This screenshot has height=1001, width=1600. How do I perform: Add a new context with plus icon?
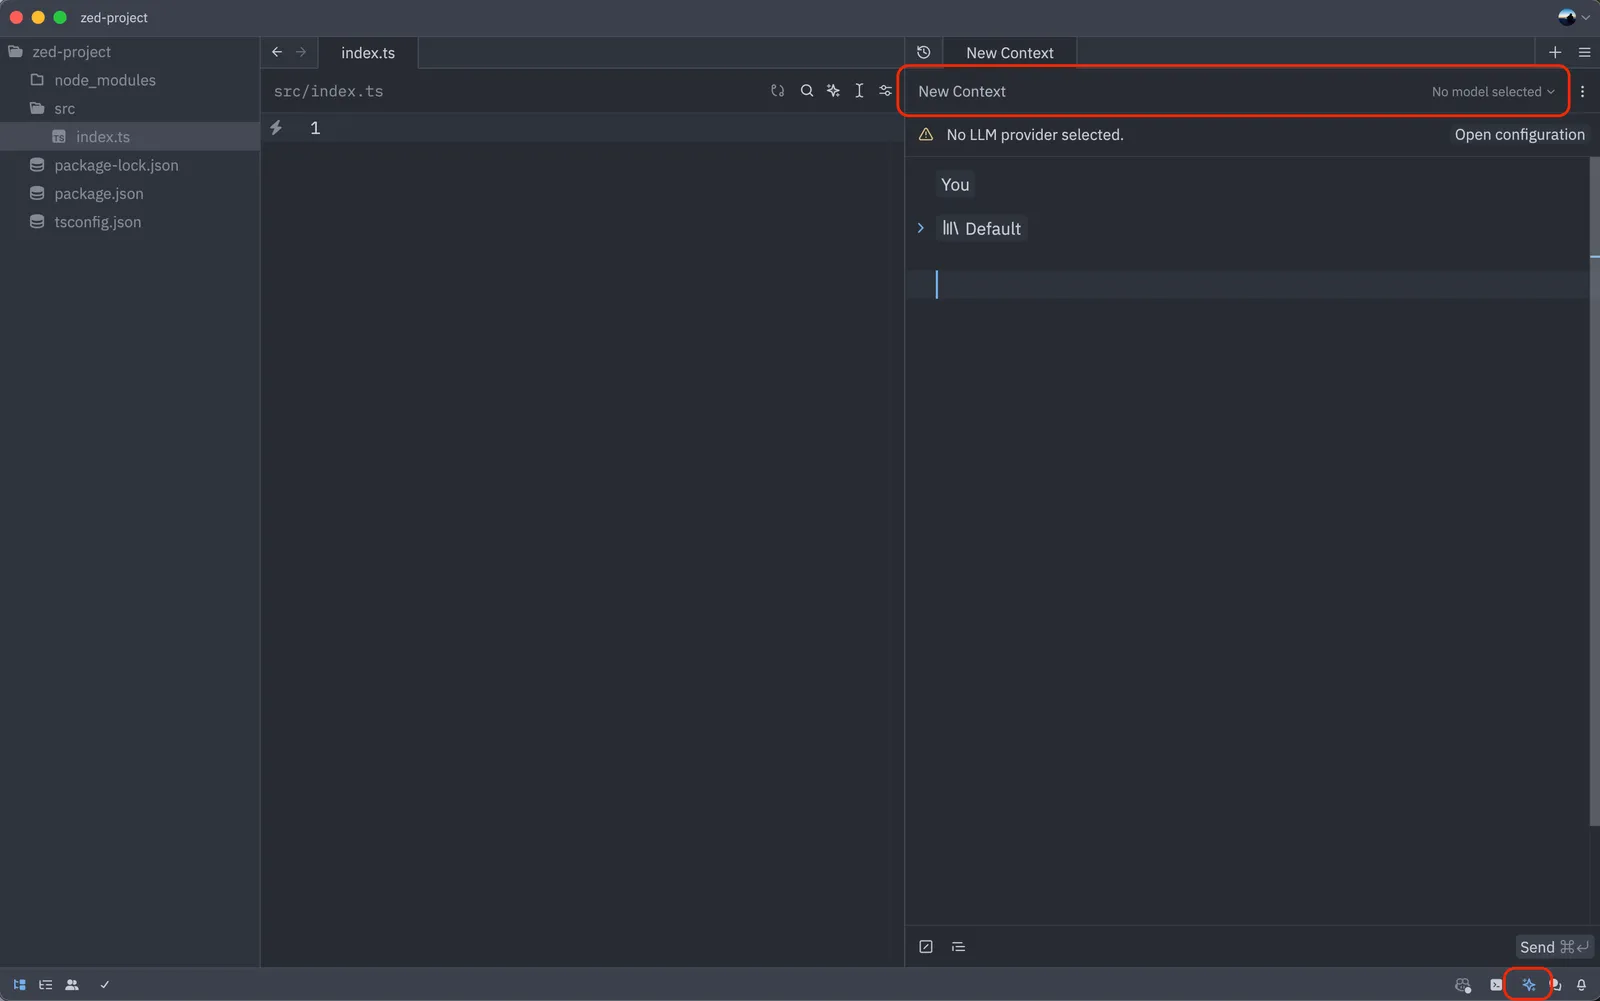tap(1555, 52)
